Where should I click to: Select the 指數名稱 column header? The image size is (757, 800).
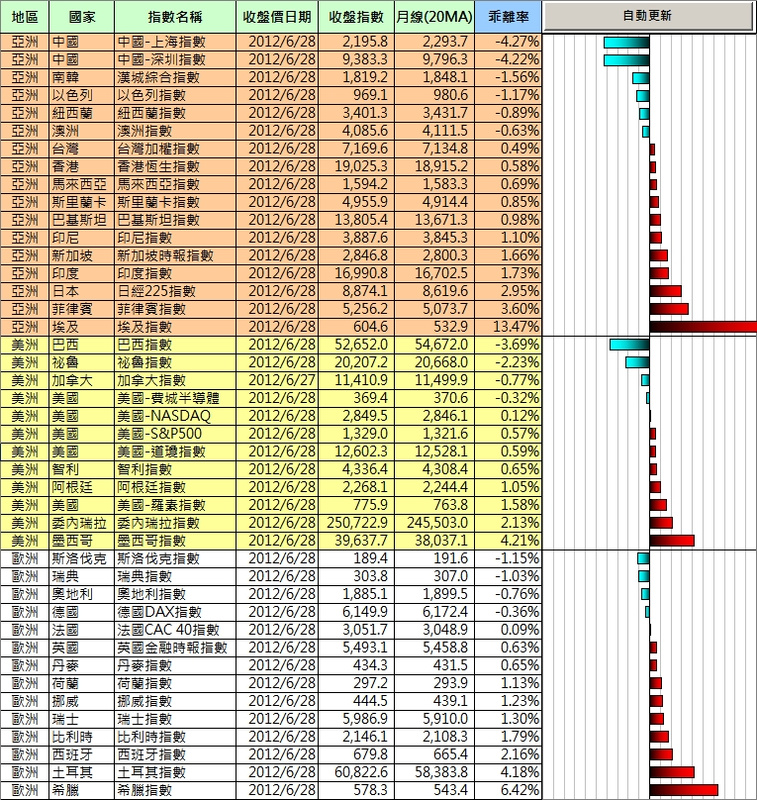tap(175, 17)
